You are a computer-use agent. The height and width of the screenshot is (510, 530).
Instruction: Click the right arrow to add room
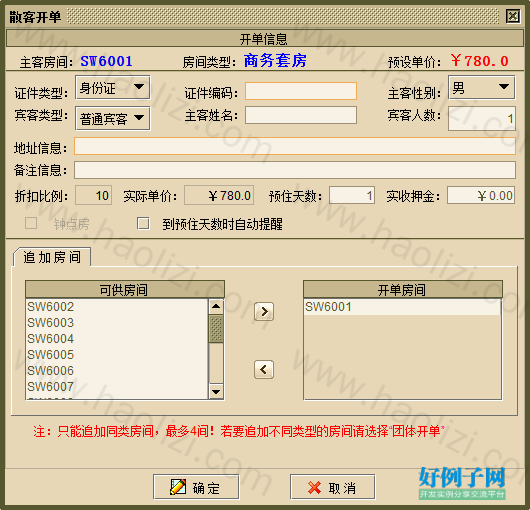tap(264, 311)
